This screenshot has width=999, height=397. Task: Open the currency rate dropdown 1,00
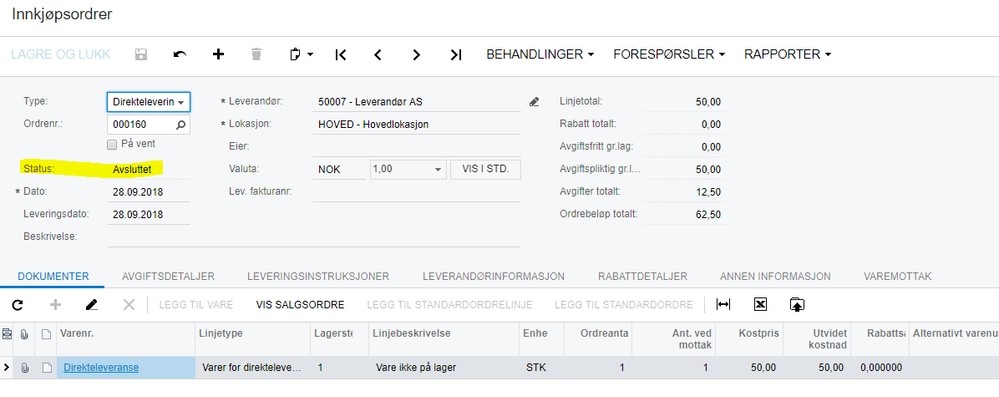[x=408, y=170]
